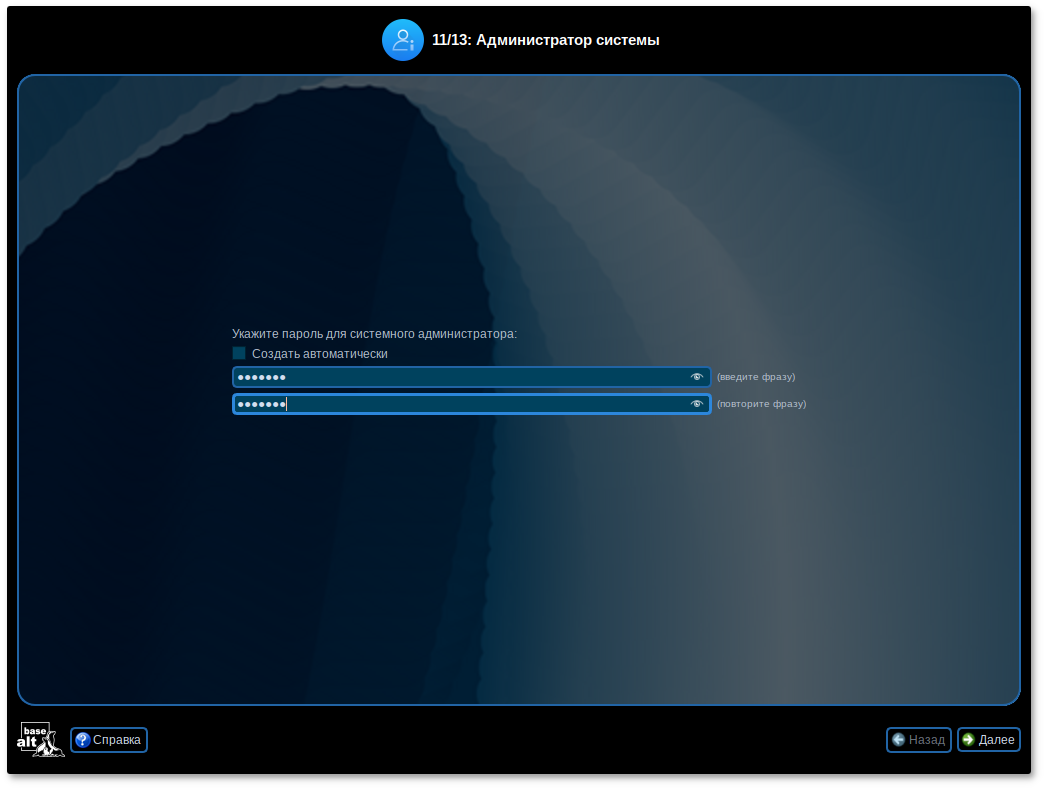Click the 'Укажите пароль для системного администратора' prompt
This screenshot has height=788, width=1044.
374,334
